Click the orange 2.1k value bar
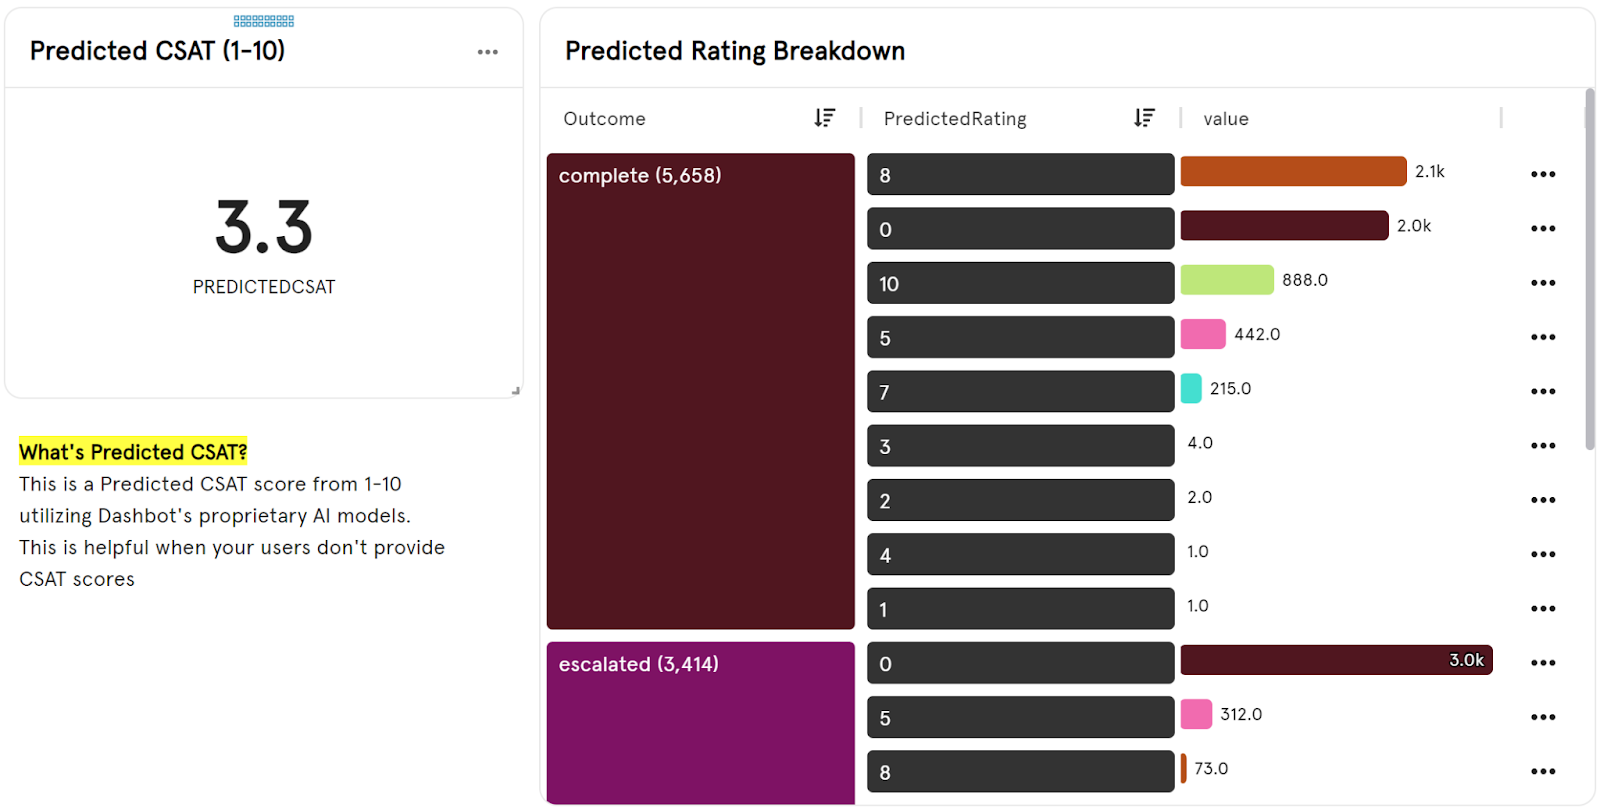1600x811 pixels. [1293, 172]
